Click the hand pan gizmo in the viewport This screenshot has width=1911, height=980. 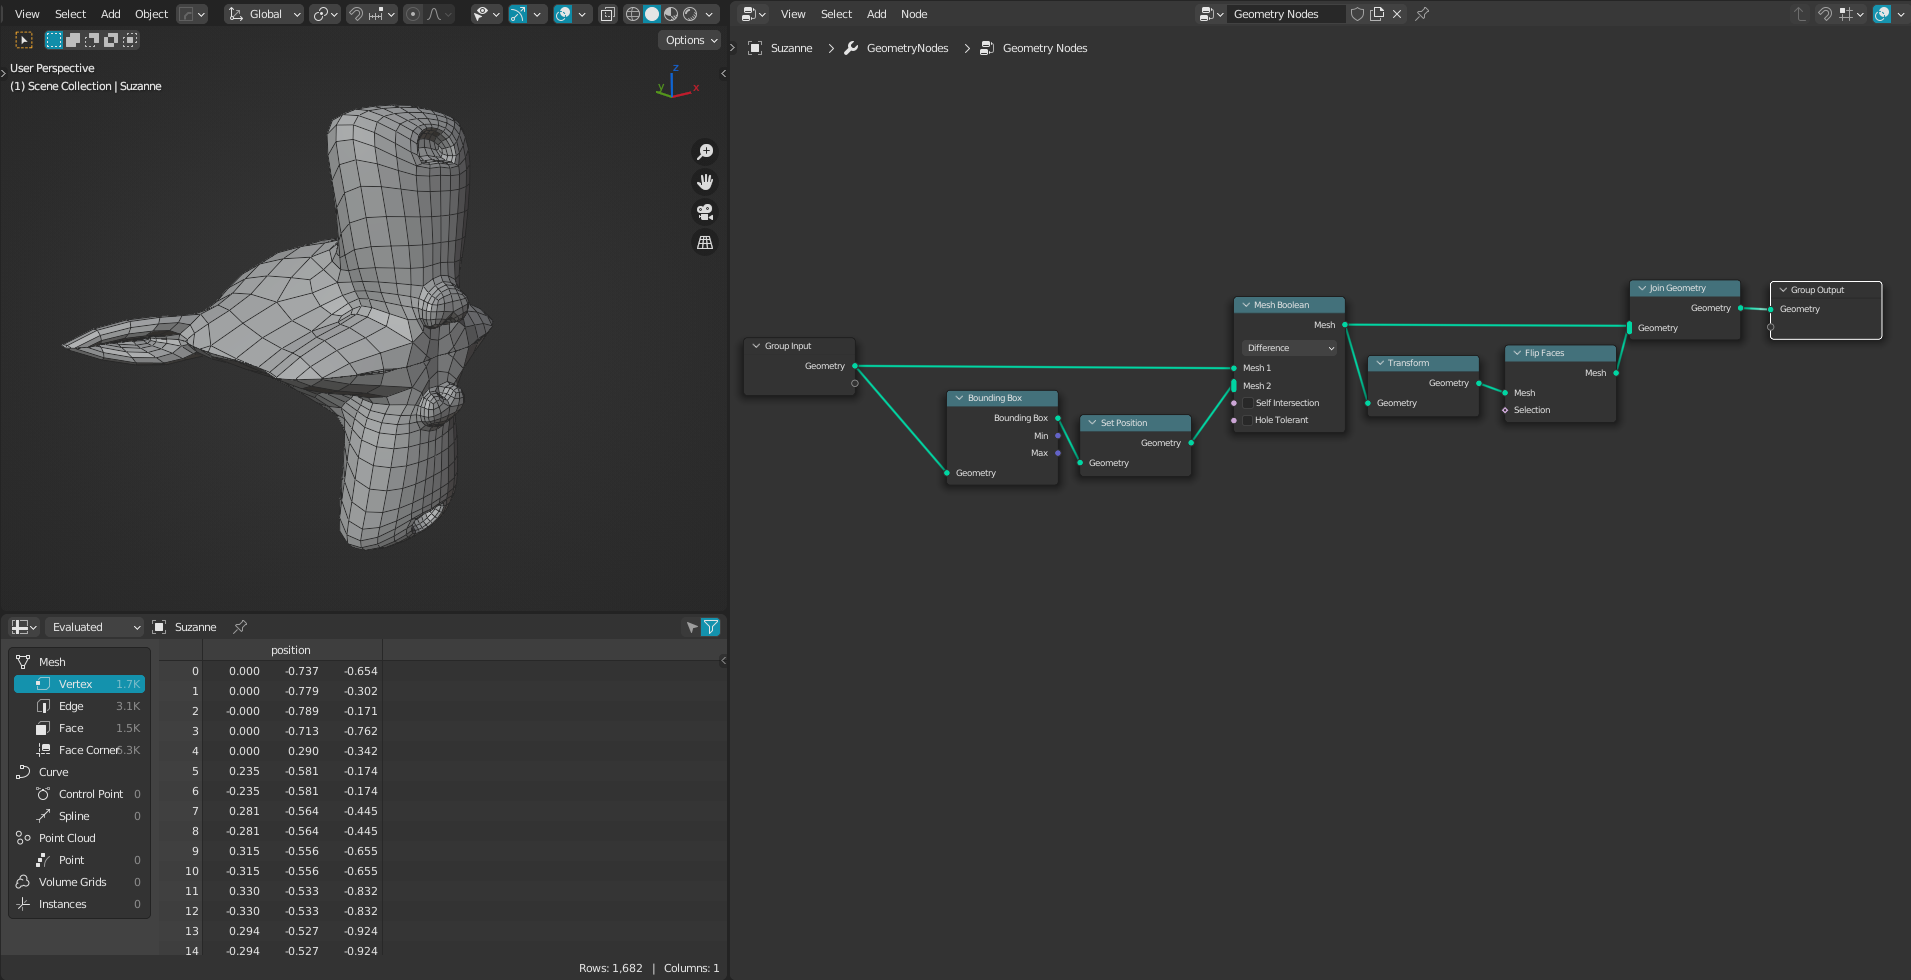[705, 182]
